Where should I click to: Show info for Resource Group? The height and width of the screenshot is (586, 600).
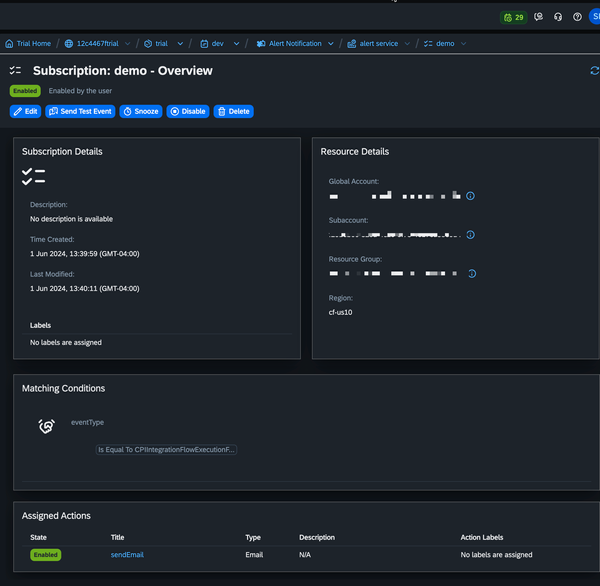click(x=471, y=273)
